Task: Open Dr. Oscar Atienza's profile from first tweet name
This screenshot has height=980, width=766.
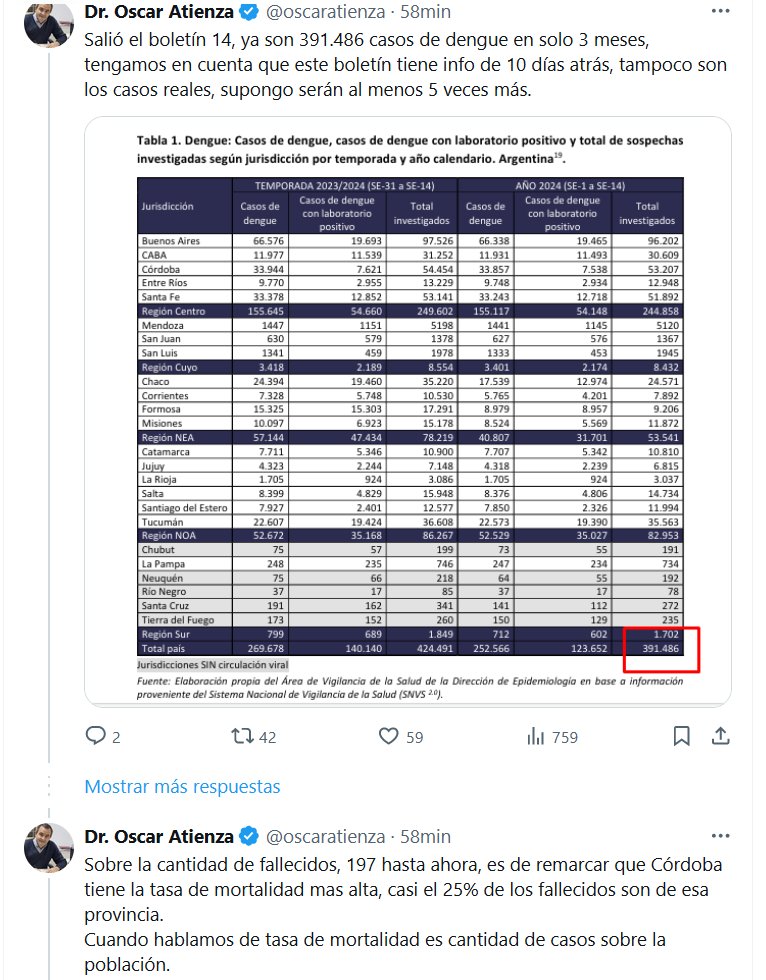Action: pos(160,13)
